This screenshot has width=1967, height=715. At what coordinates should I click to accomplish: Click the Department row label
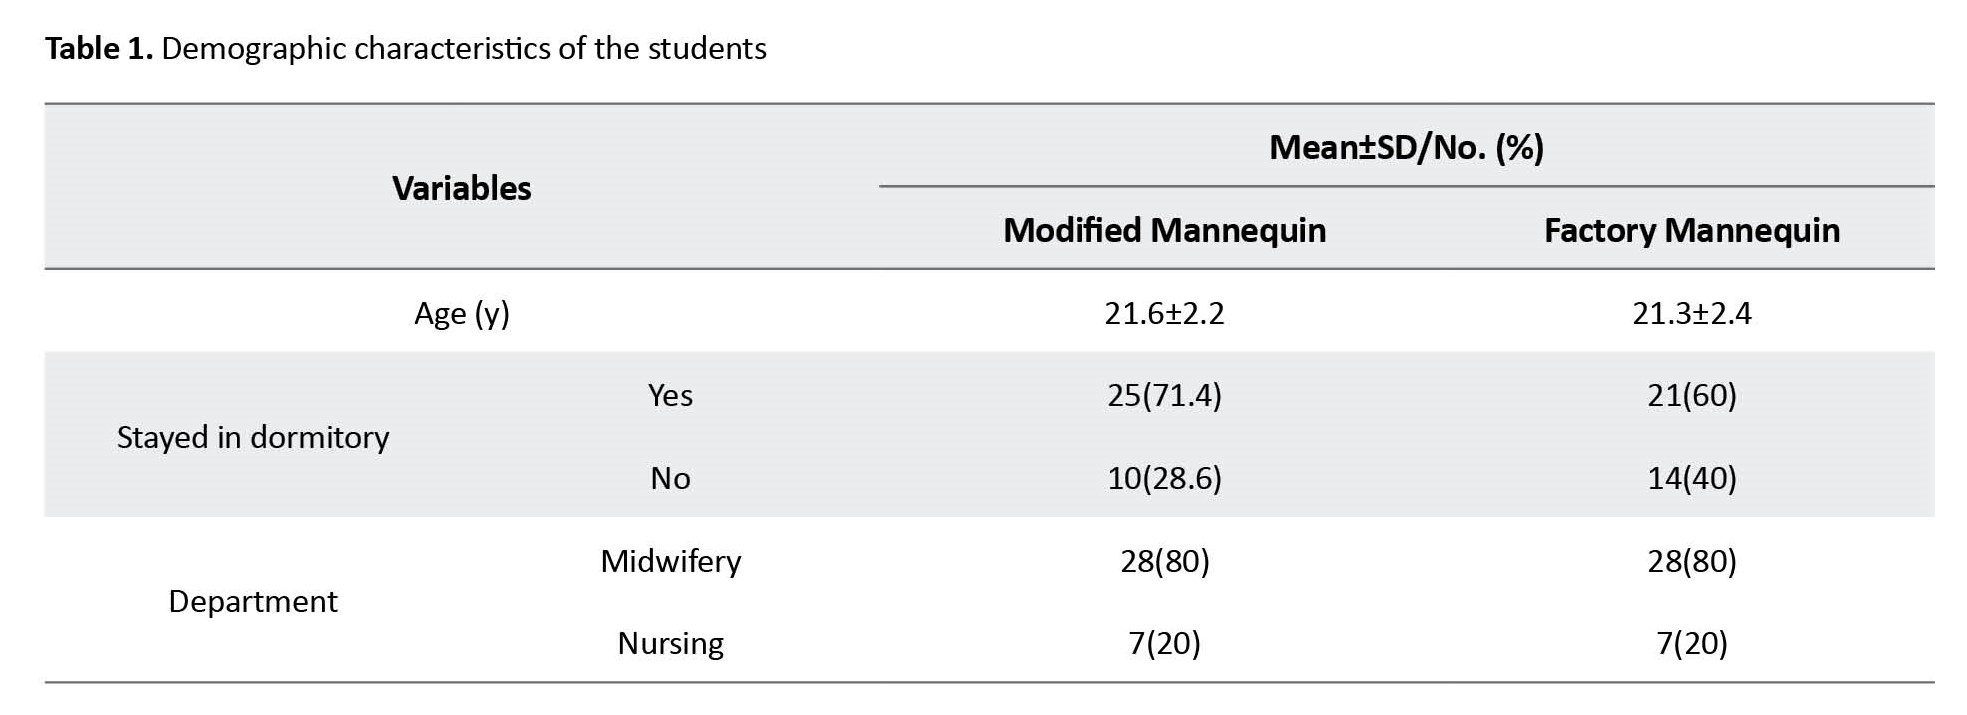253,601
